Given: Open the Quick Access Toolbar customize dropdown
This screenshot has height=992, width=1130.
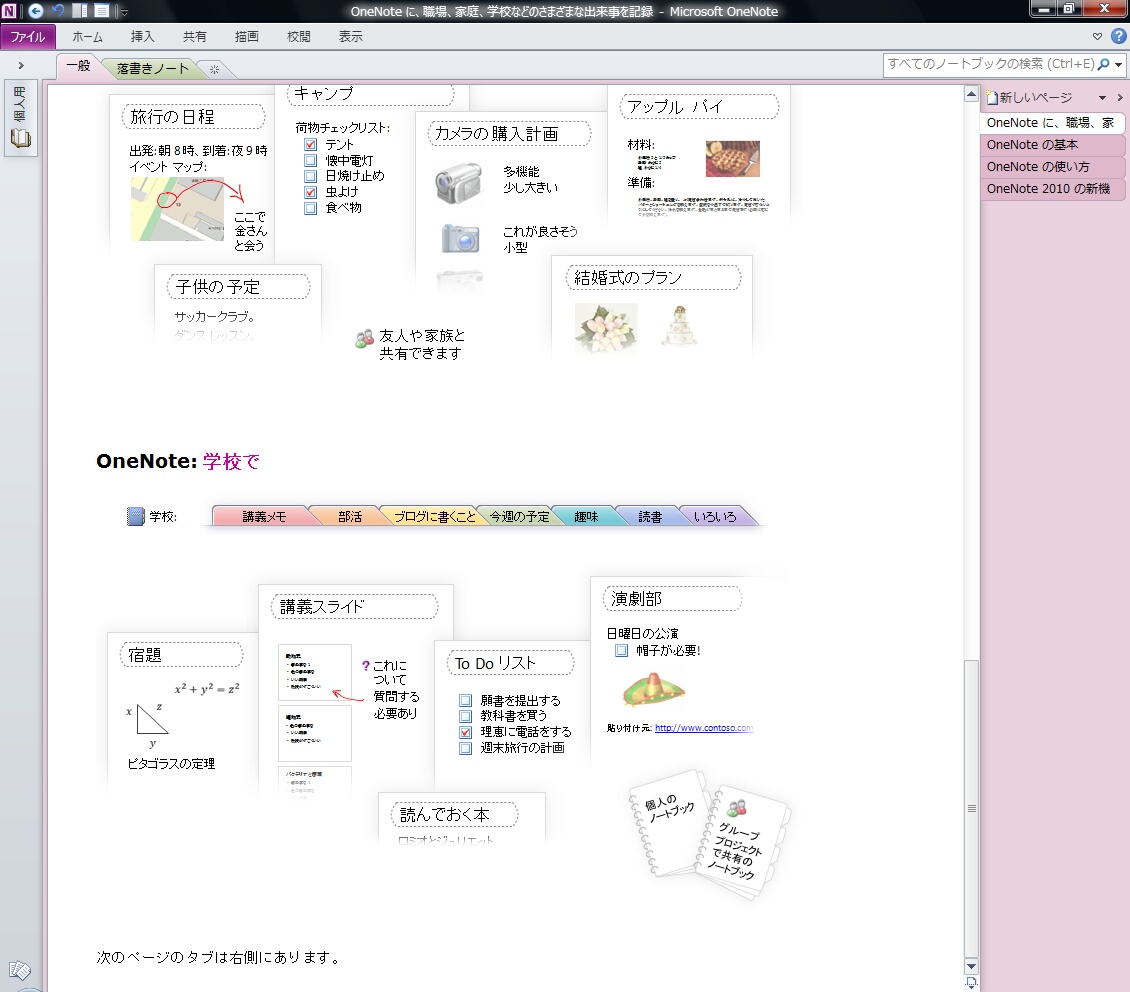Looking at the screenshot, I should (x=123, y=12).
